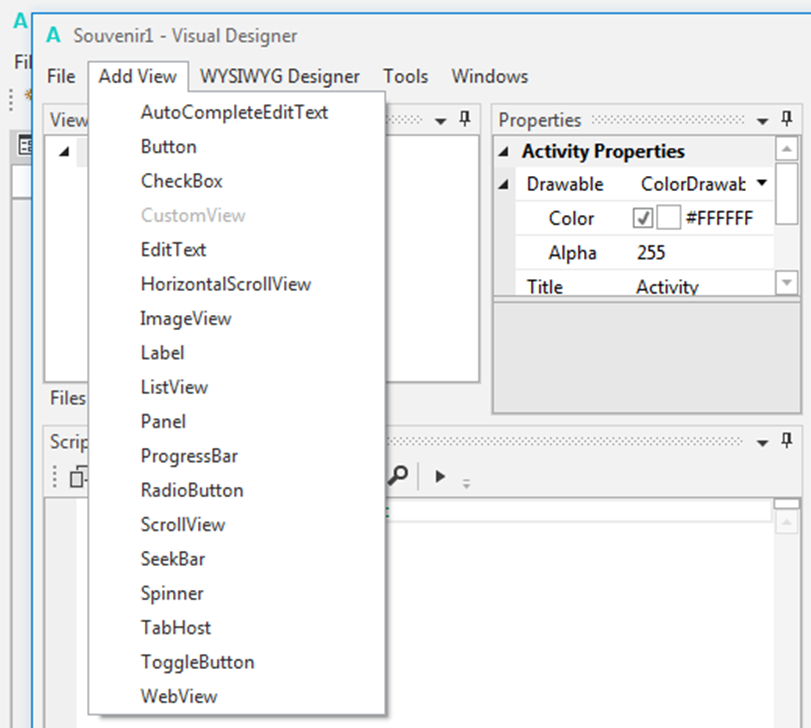Viewport: 811px width, 728px height.
Task: Run the script with play icon
Action: pos(440,476)
